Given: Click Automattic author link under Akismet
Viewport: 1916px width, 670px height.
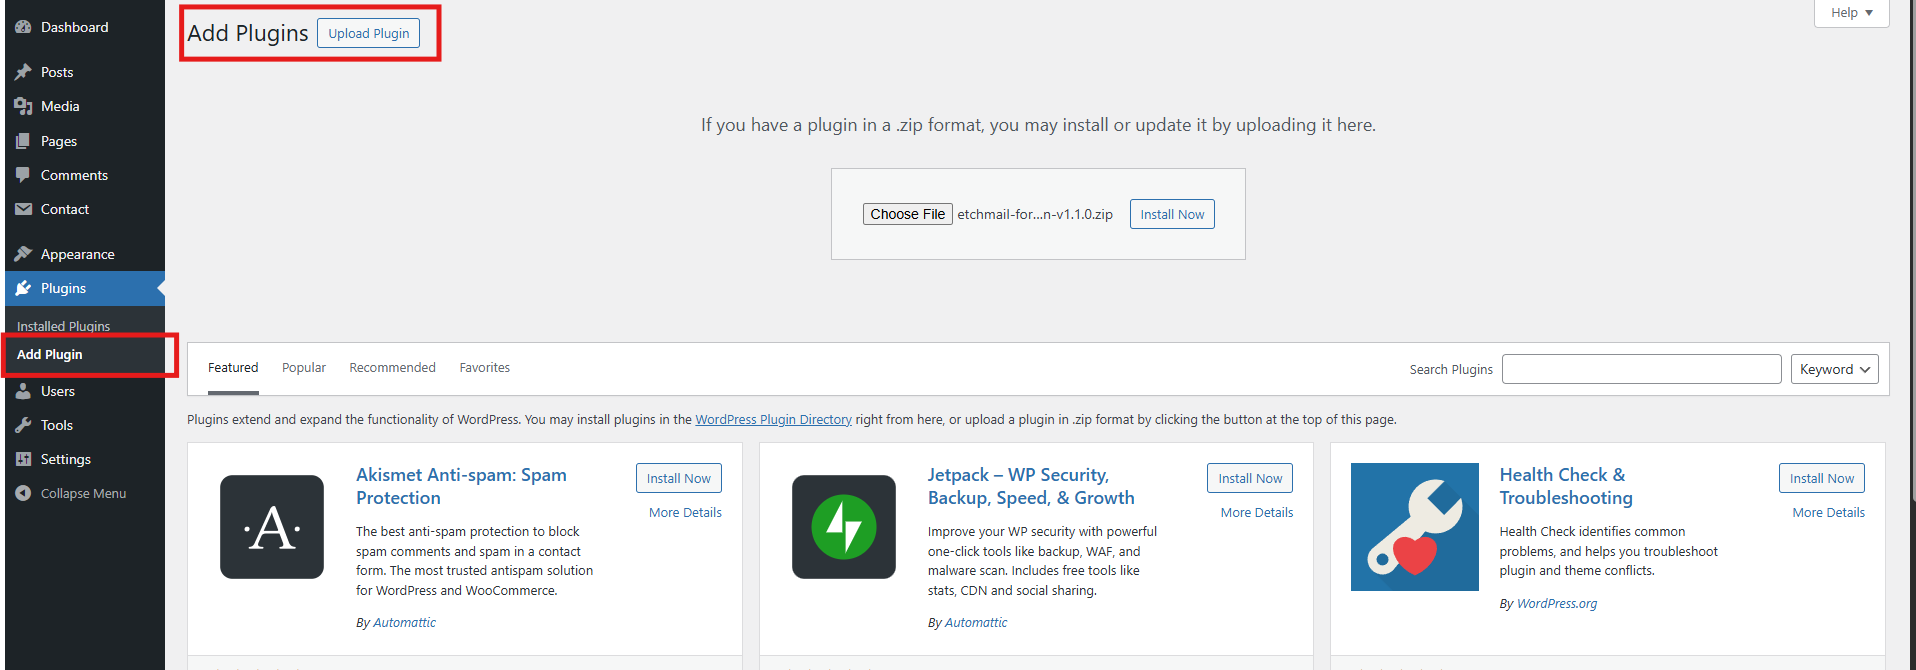Looking at the screenshot, I should point(404,622).
